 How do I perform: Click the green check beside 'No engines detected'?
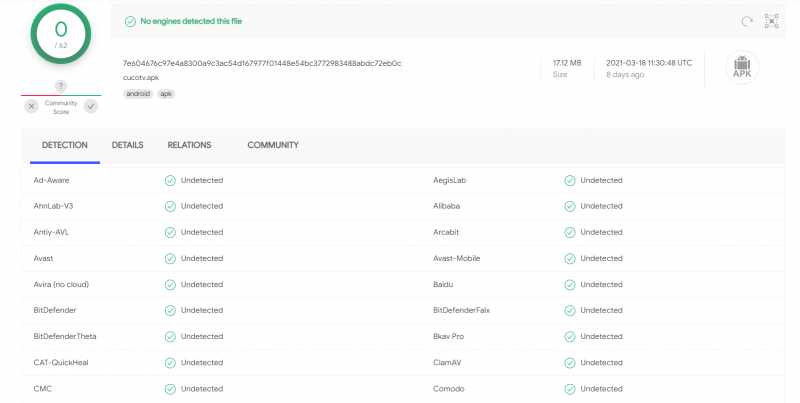pyautogui.click(x=131, y=21)
